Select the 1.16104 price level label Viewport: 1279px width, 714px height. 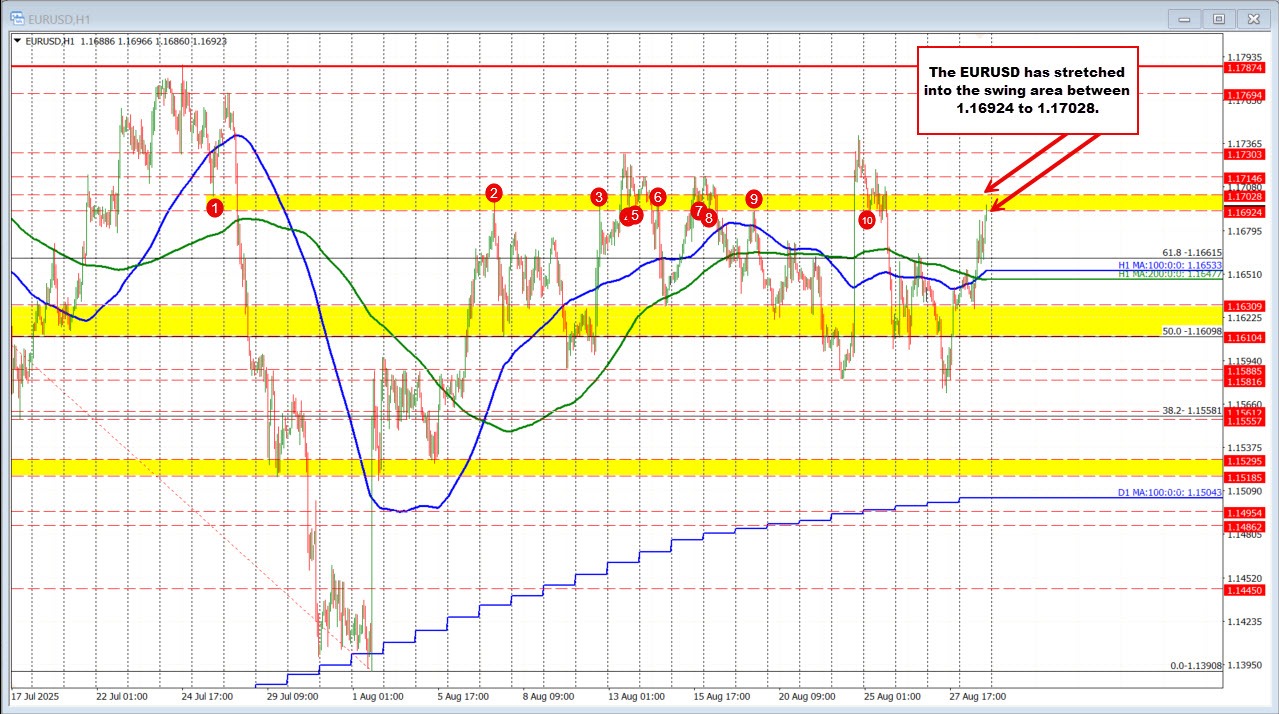click(x=1244, y=337)
